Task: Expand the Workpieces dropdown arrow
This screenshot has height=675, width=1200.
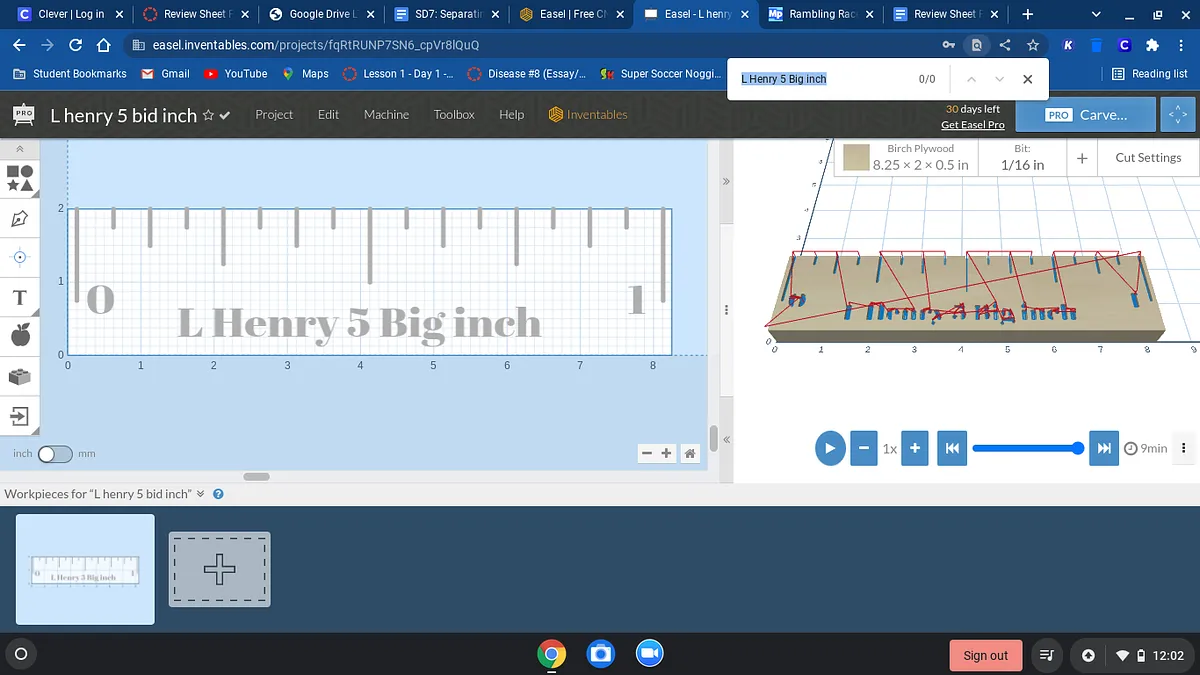Action: [x=200, y=494]
